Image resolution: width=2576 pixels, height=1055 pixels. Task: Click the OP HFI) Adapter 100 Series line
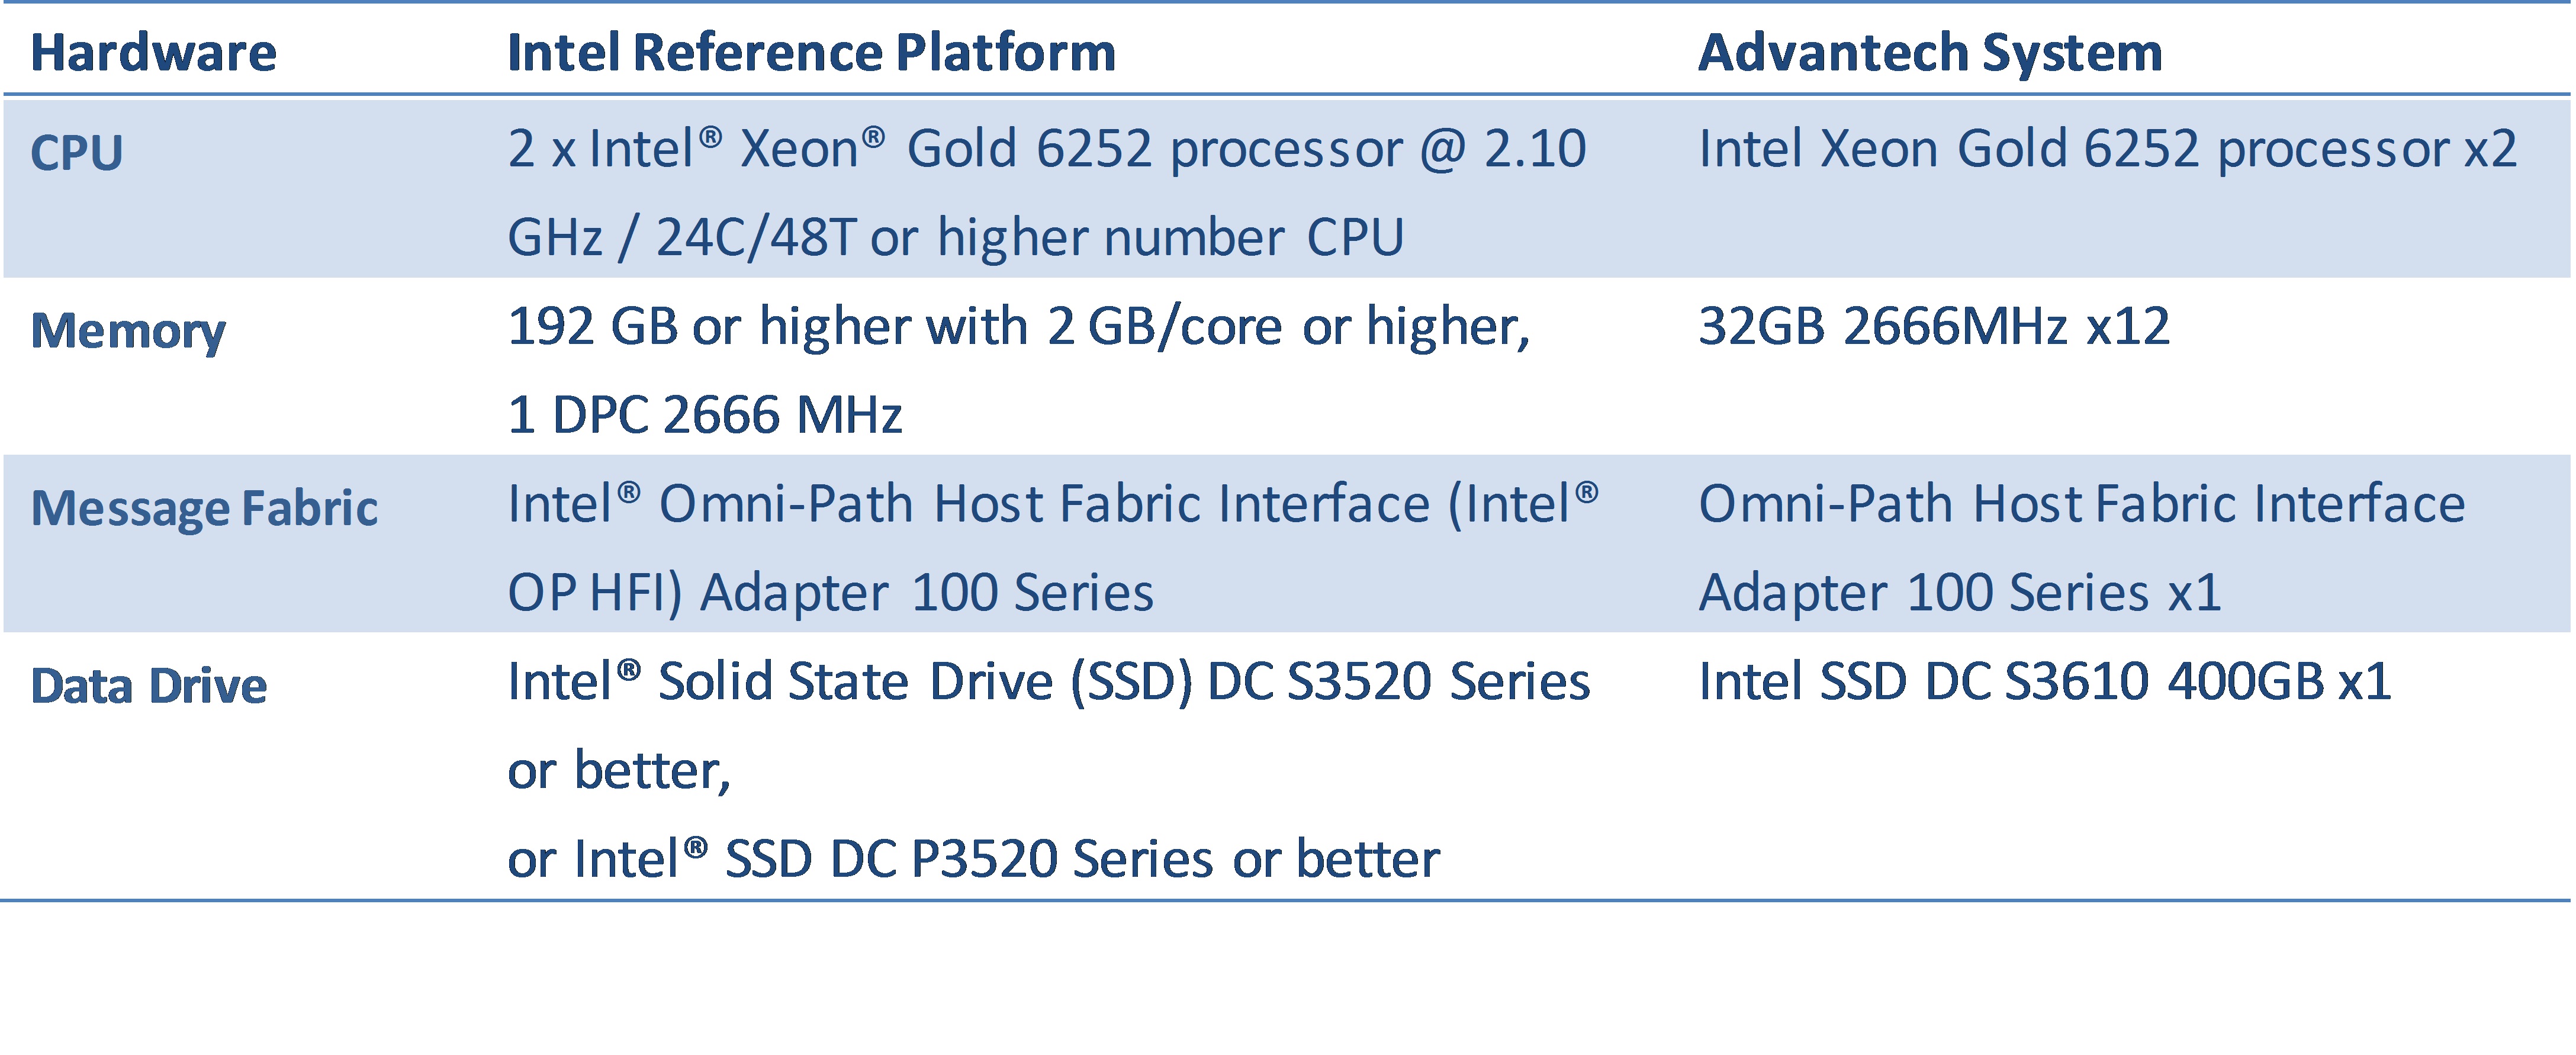[x=831, y=592]
